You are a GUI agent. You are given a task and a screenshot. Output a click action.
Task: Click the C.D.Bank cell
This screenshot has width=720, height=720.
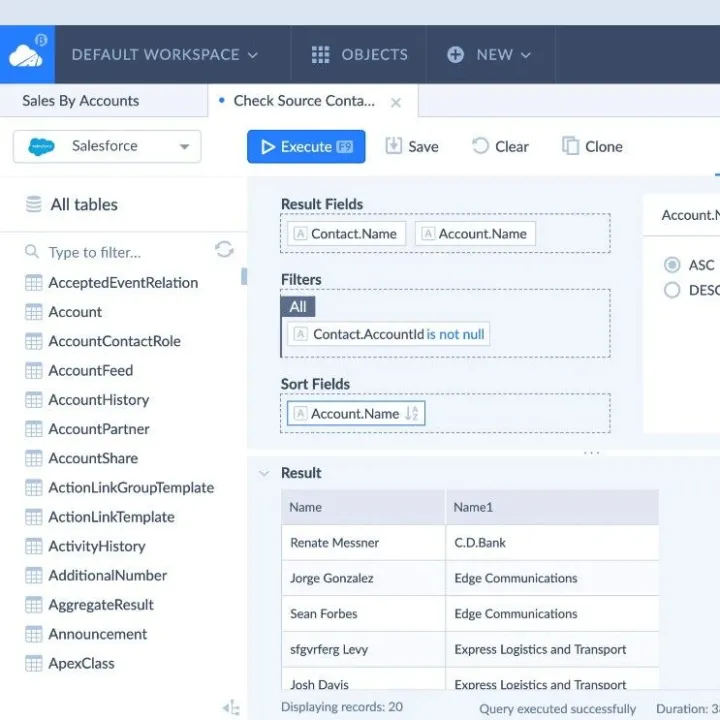(552, 543)
